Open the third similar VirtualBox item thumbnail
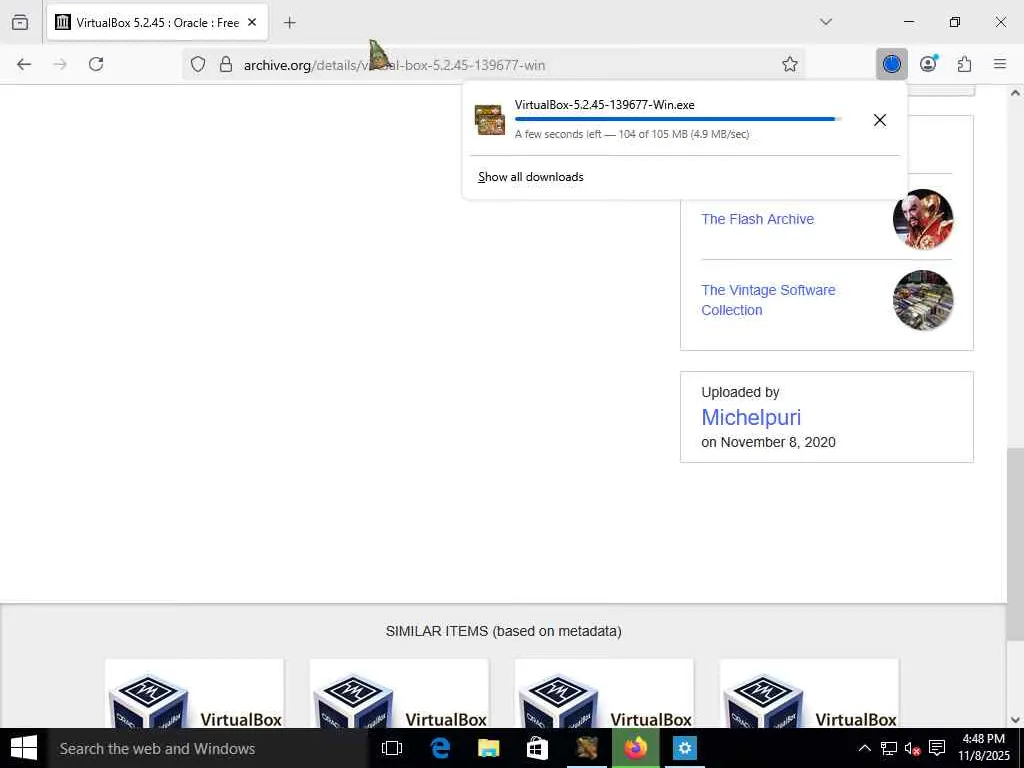The width and height of the screenshot is (1024, 768). [x=604, y=694]
